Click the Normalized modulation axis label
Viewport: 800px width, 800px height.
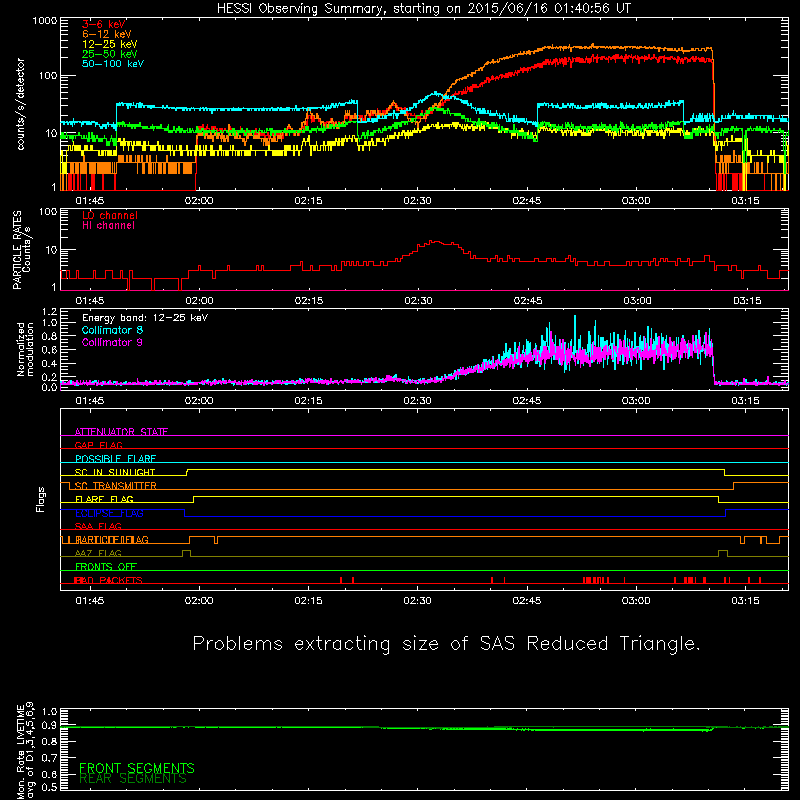(25, 349)
